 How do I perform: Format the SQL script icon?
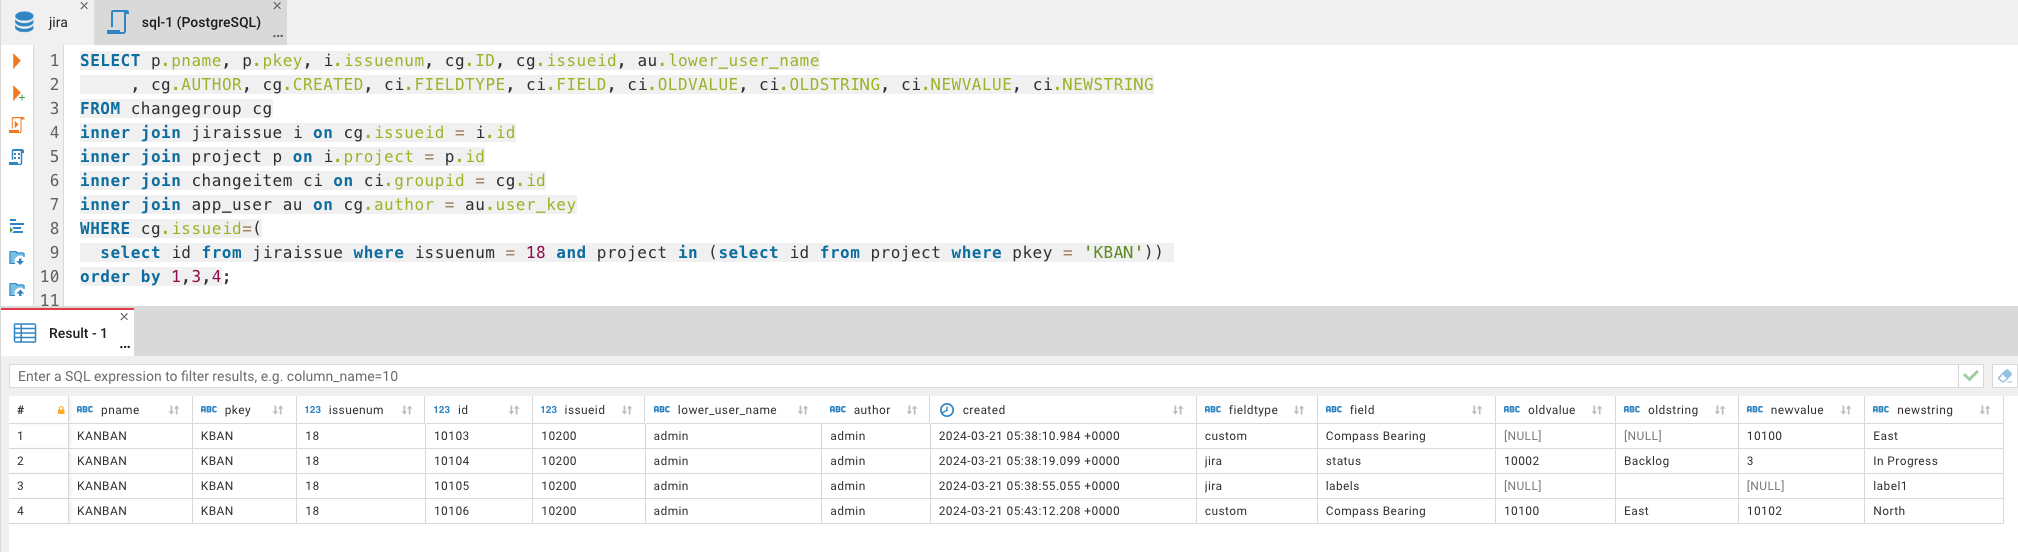coord(16,226)
